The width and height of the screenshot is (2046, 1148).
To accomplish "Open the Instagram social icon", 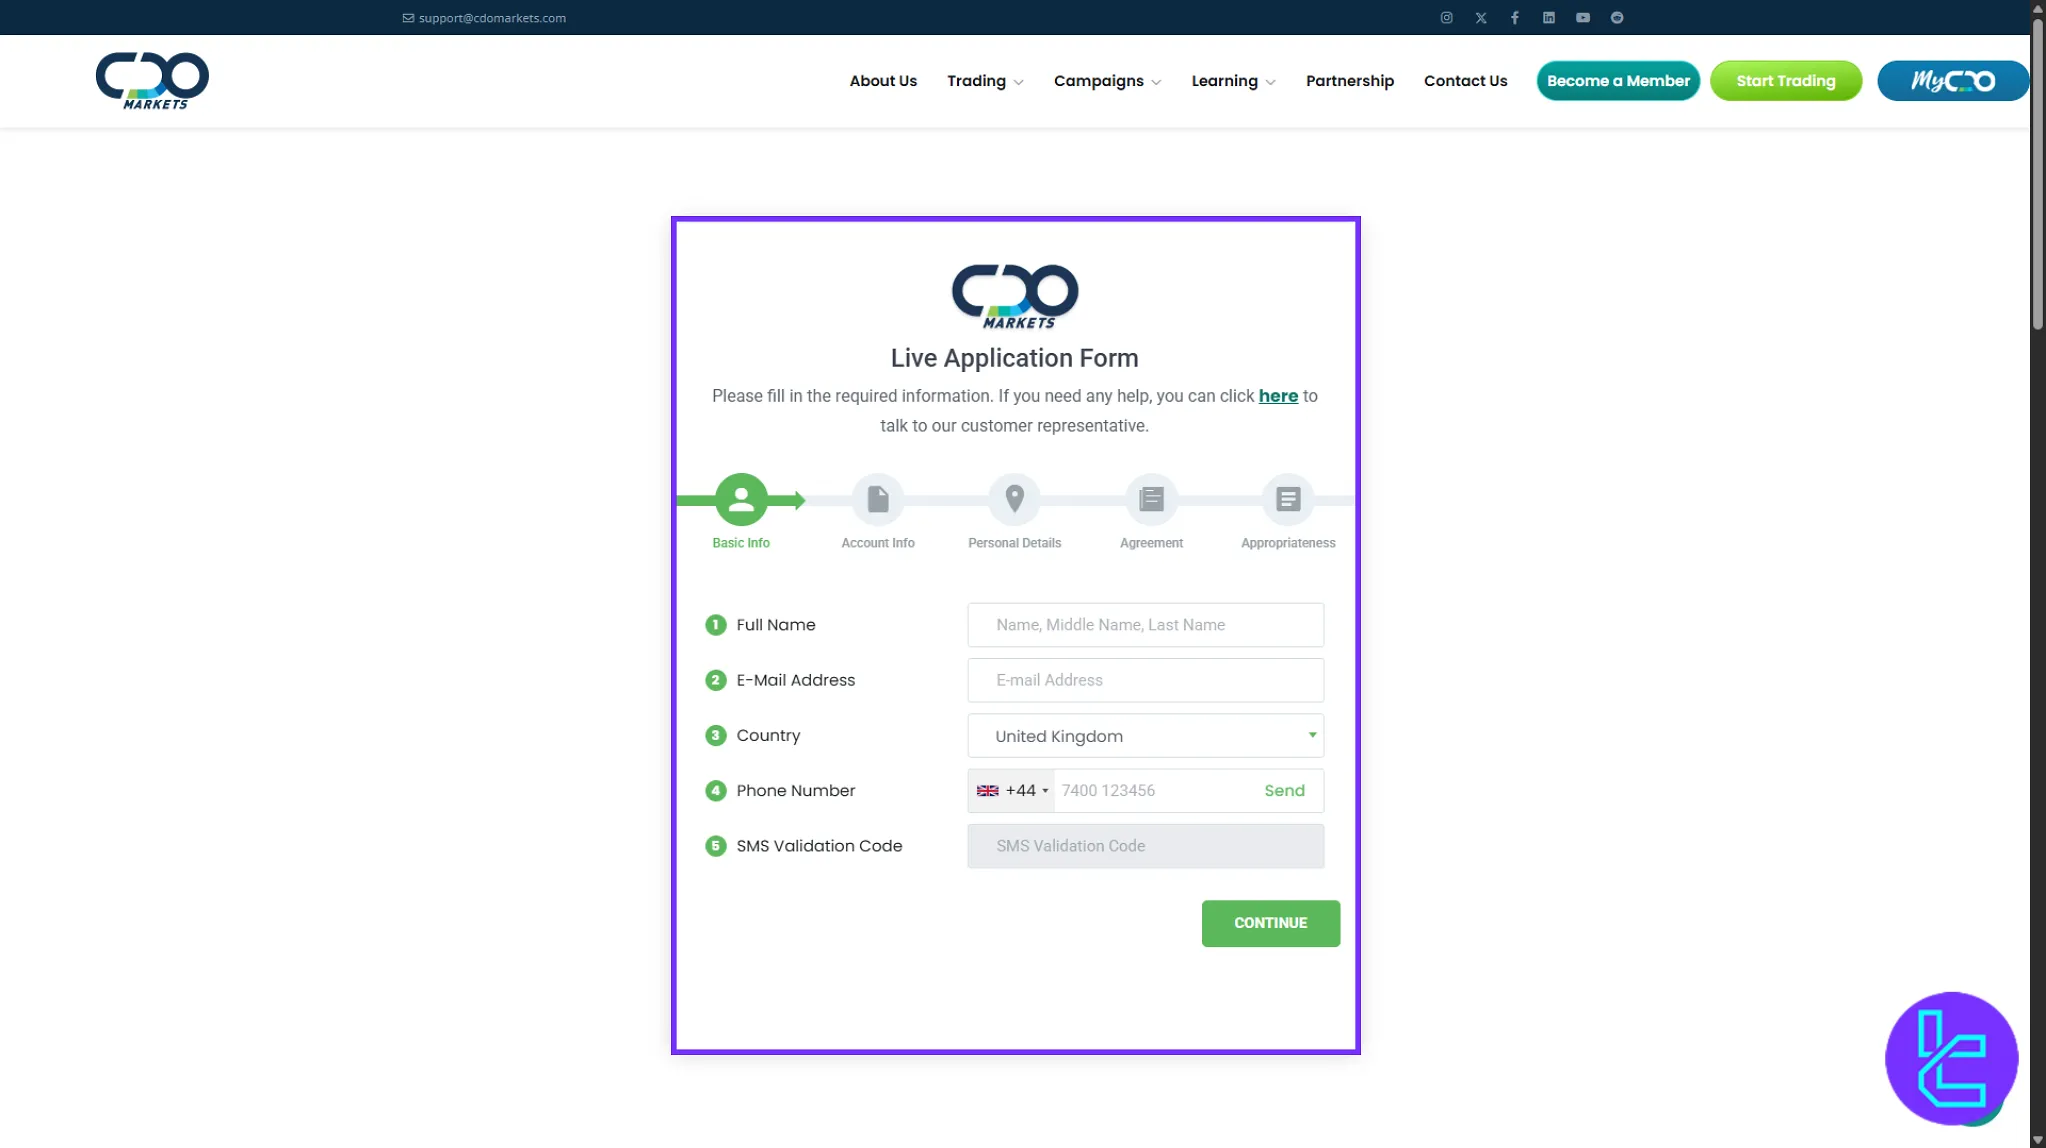I will (x=1446, y=18).
